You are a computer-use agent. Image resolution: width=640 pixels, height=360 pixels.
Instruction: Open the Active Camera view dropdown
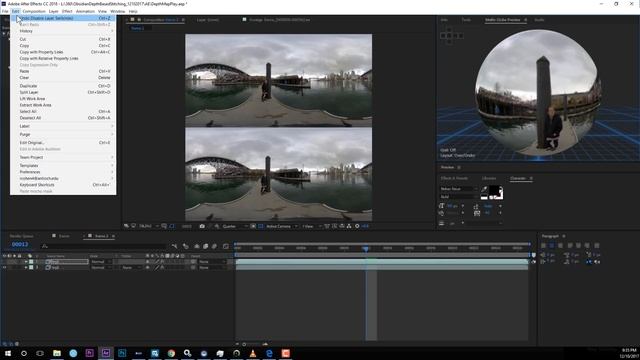[281, 226]
